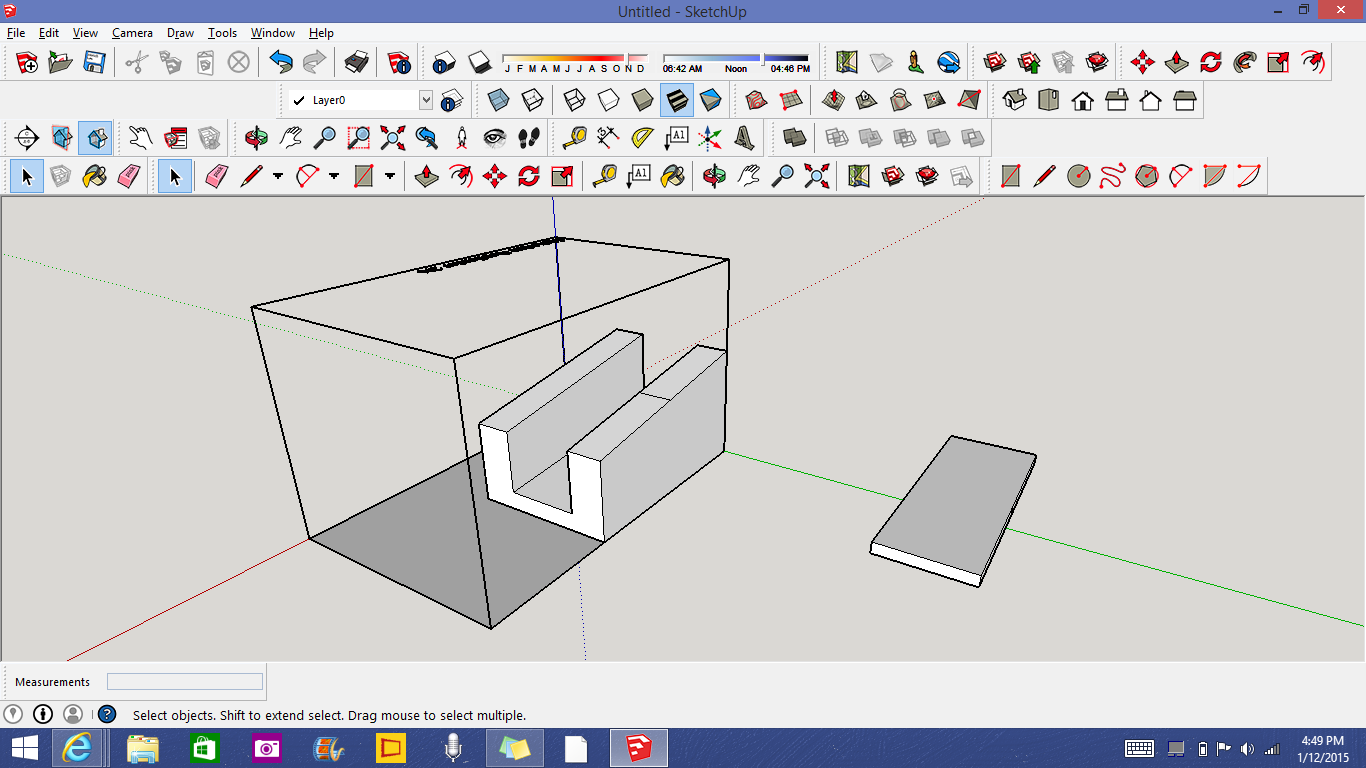
Task: Open the File menu
Action: (x=16, y=33)
